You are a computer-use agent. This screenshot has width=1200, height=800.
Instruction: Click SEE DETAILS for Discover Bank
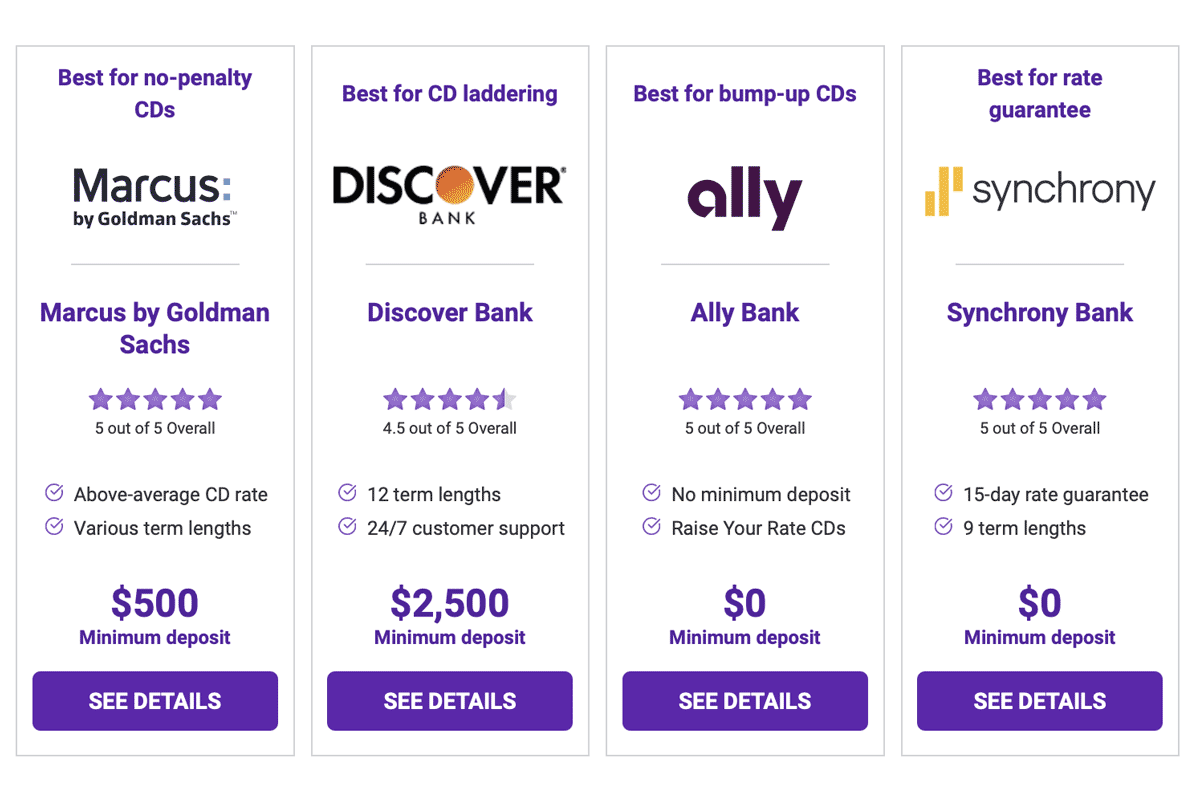(449, 701)
